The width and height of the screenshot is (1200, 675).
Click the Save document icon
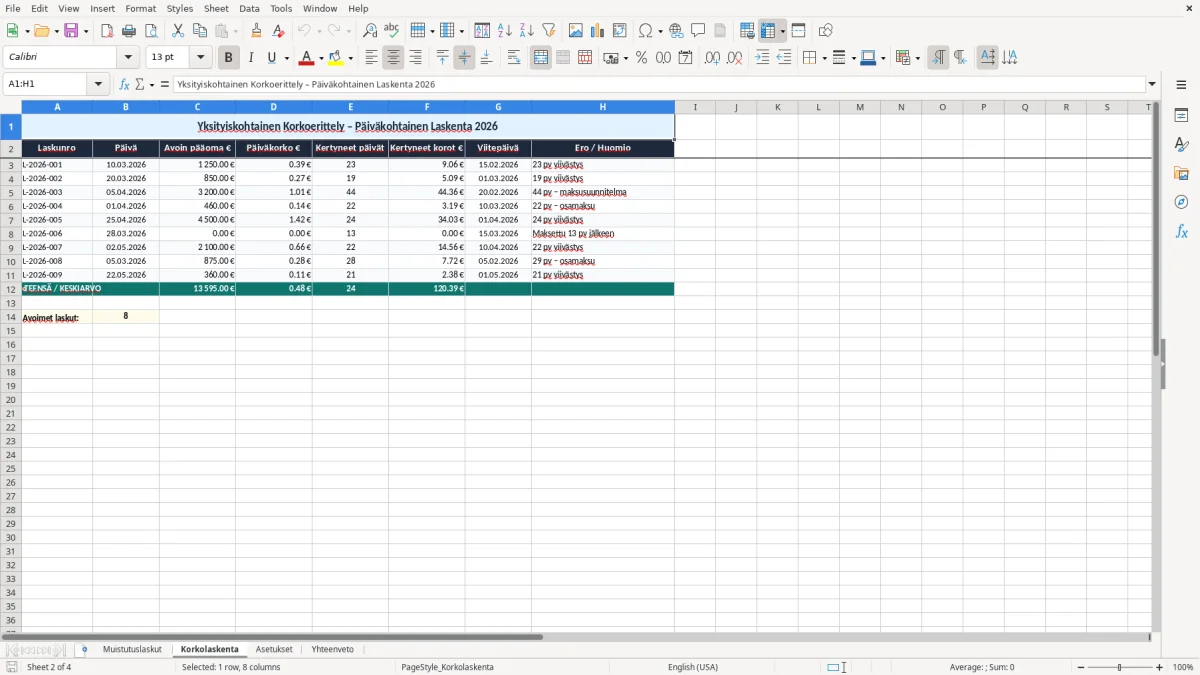[x=71, y=31]
